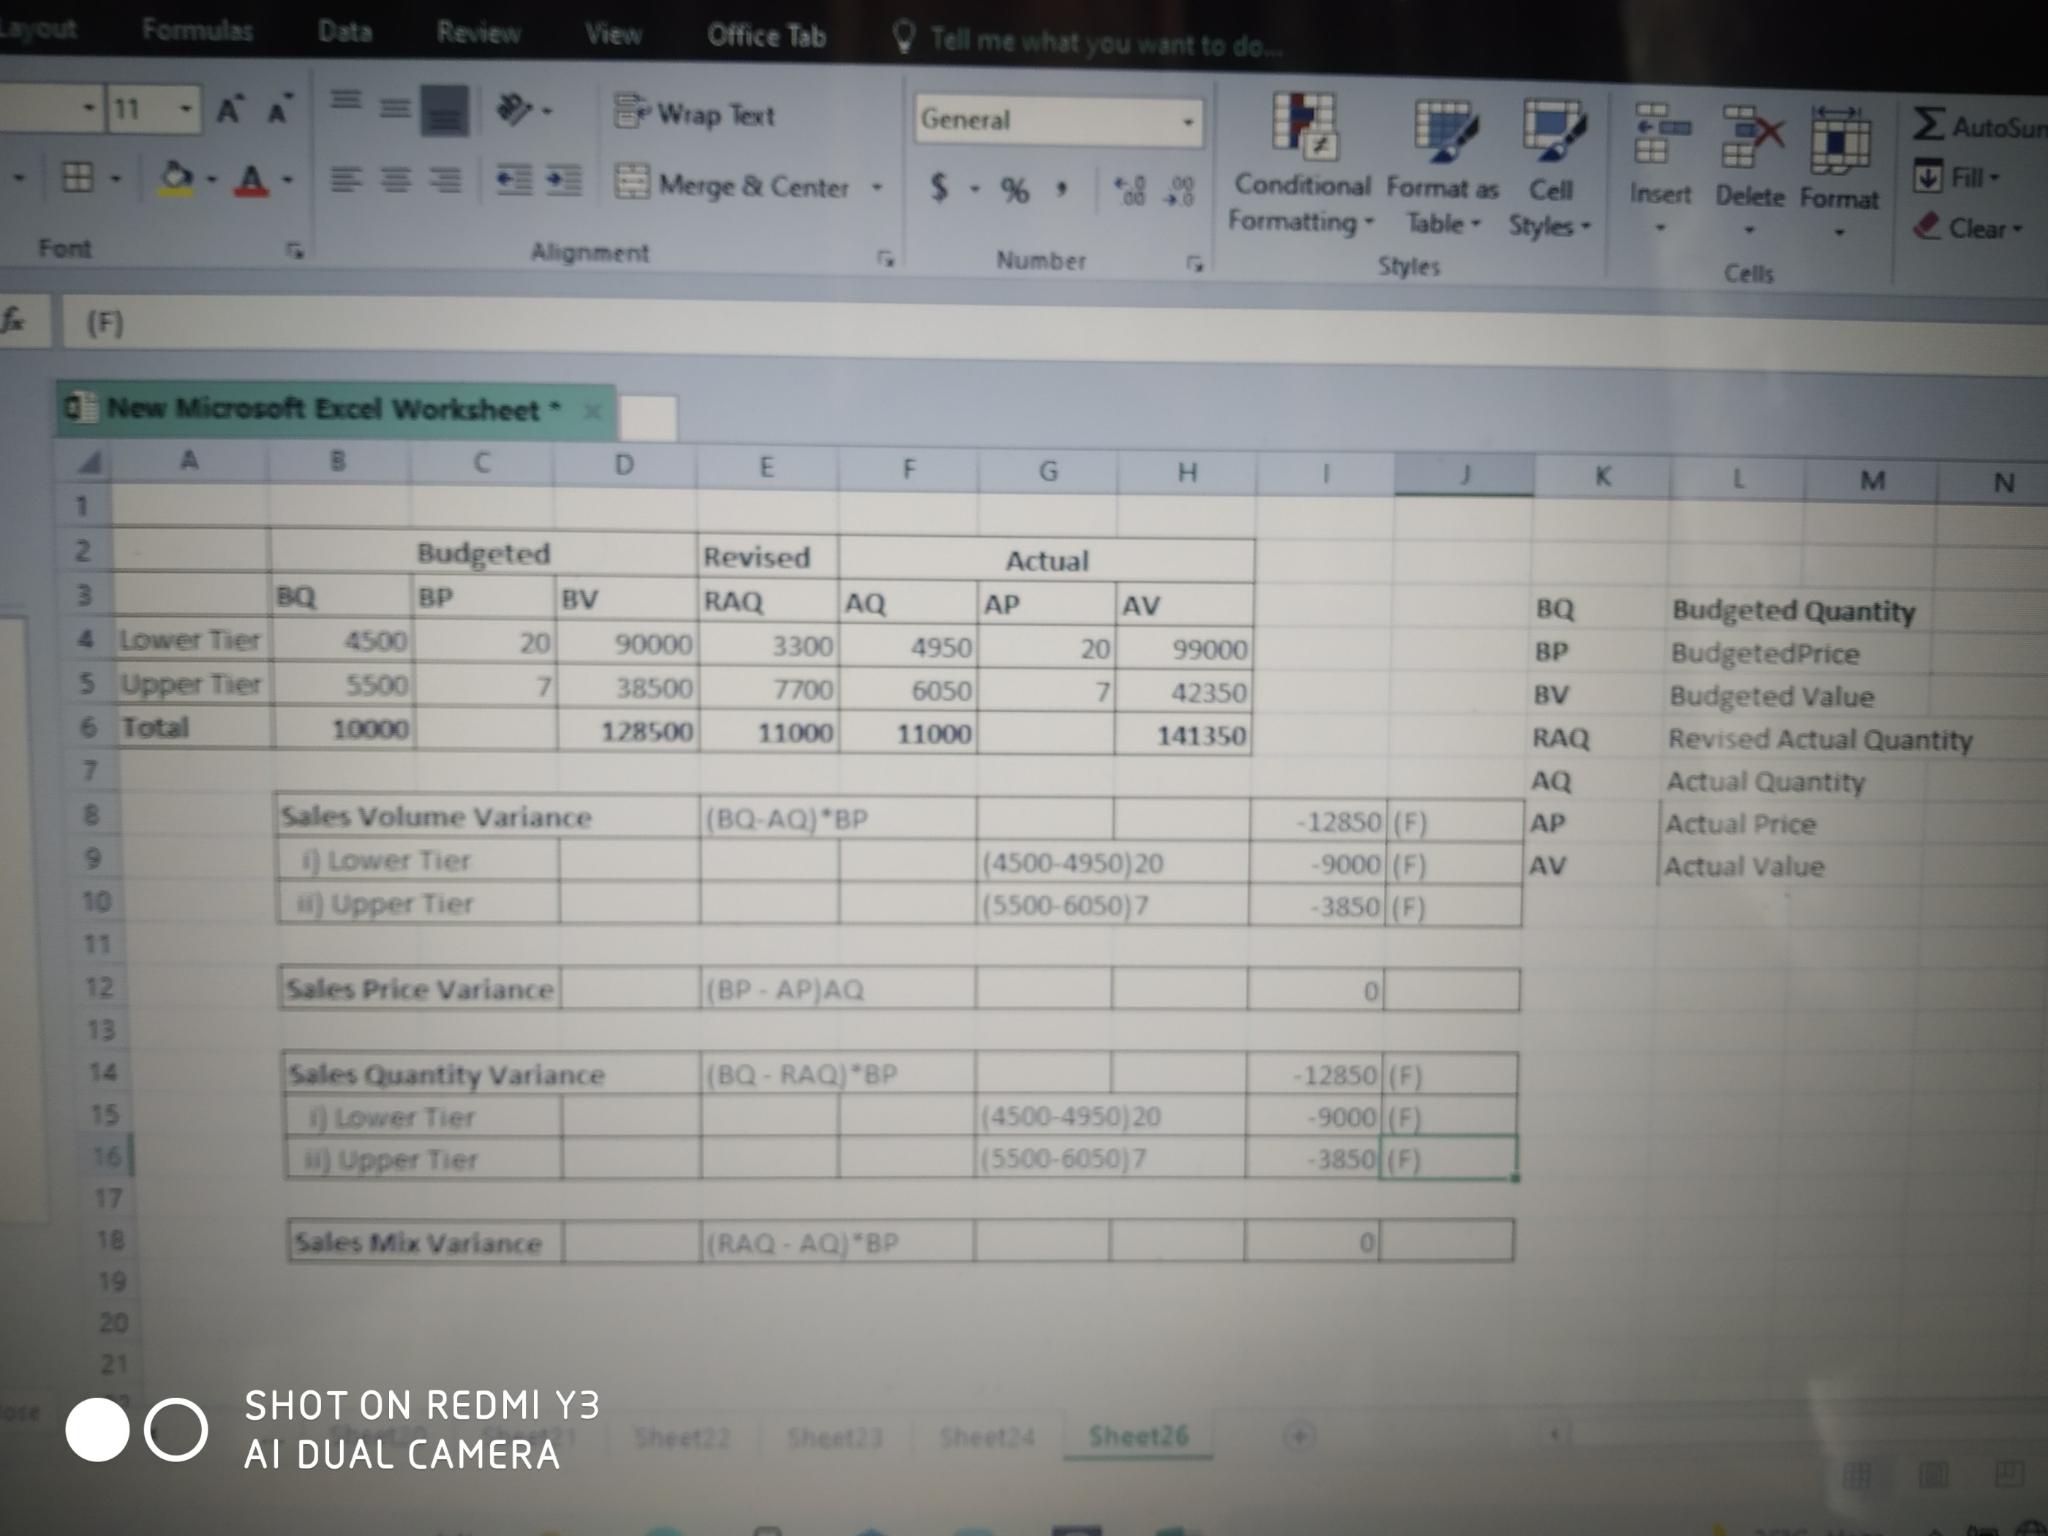Screen dimensions: 2048x1536
Task: Open the Formulas ribbon tab
Action: click(197, 30)
